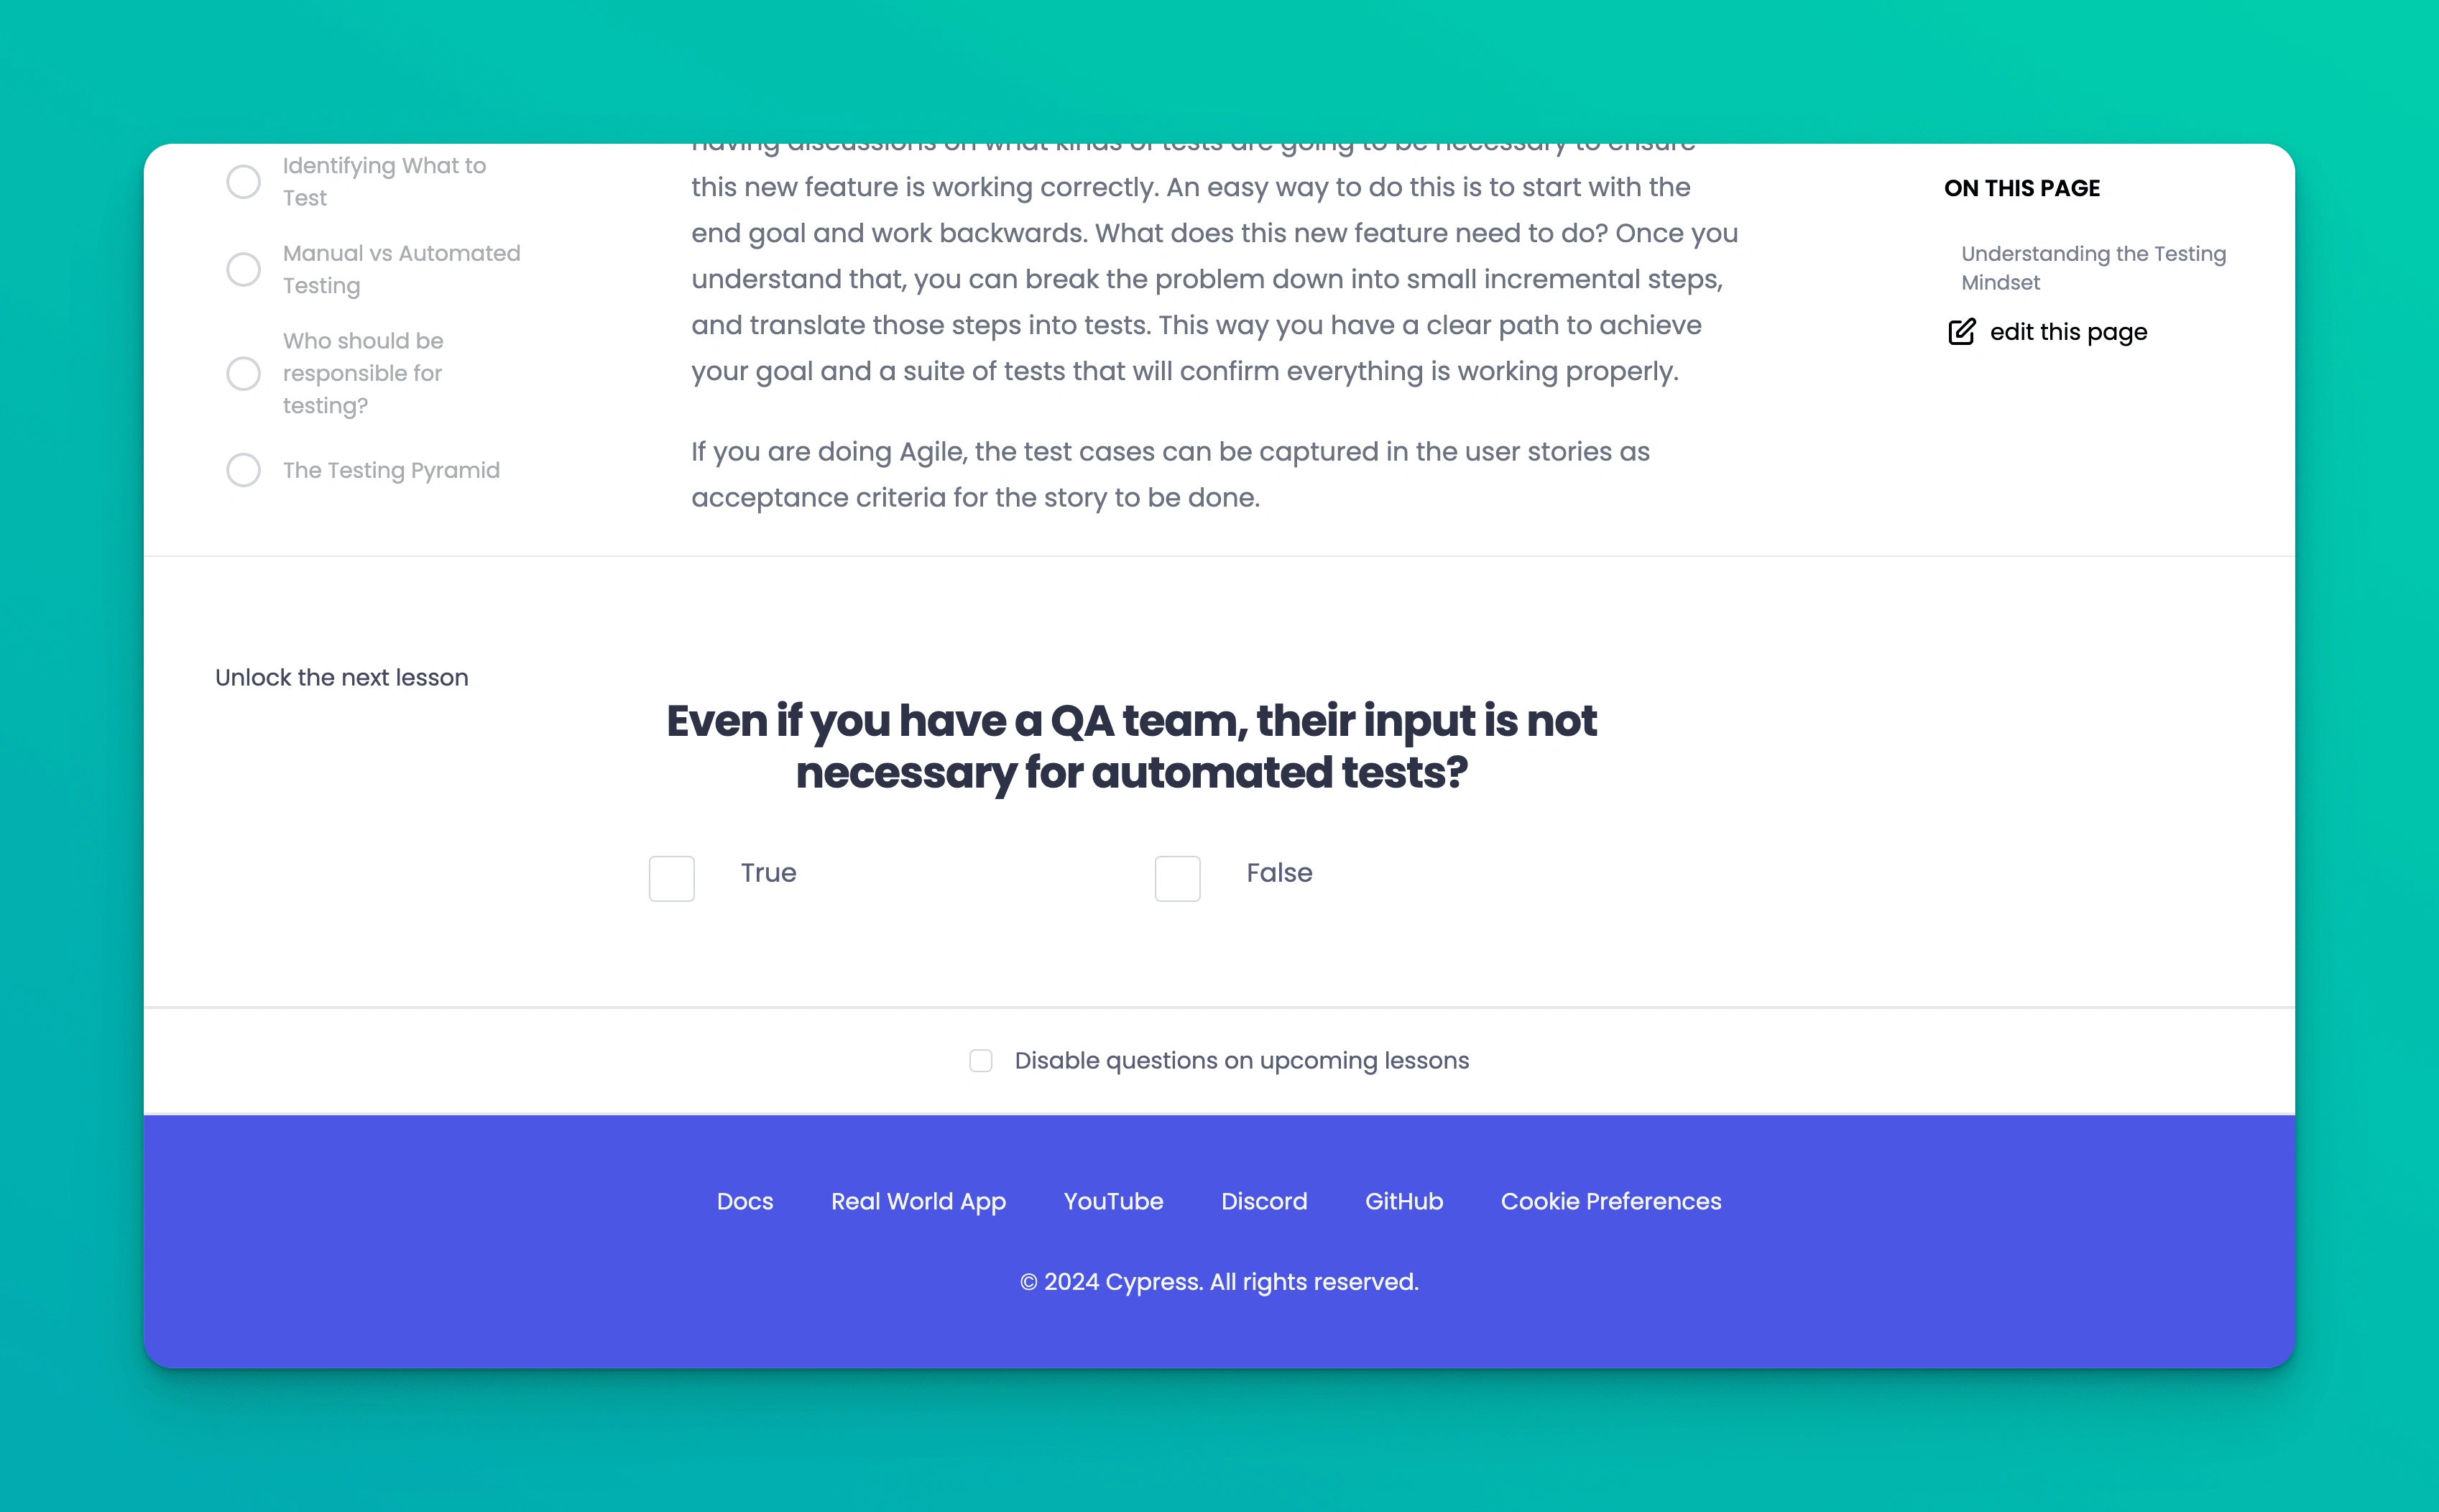The height and width of the screenshot is (1512, 2439).
Task: Select the Testing Pyramid radio button
Action: 244,470
